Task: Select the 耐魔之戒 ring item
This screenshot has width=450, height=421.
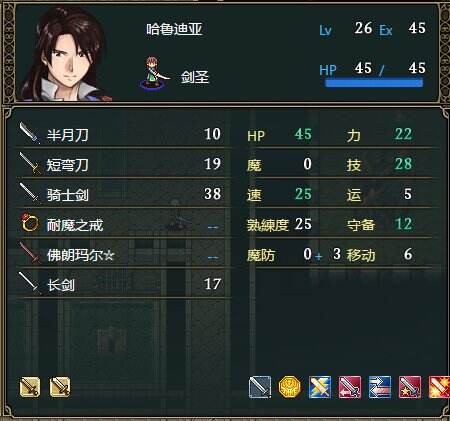Action: pyautogui.click(x=122, y=224)
